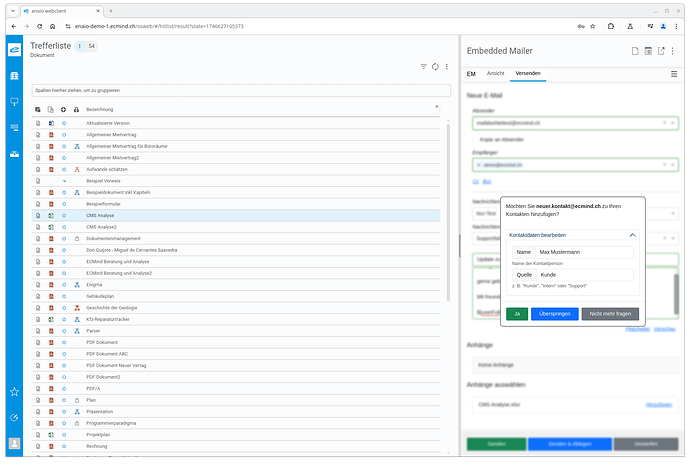The width and height of the screenshot is (690, 467).
Task: Click the filter icon above the hit list
Action: [x=423, y=66]
